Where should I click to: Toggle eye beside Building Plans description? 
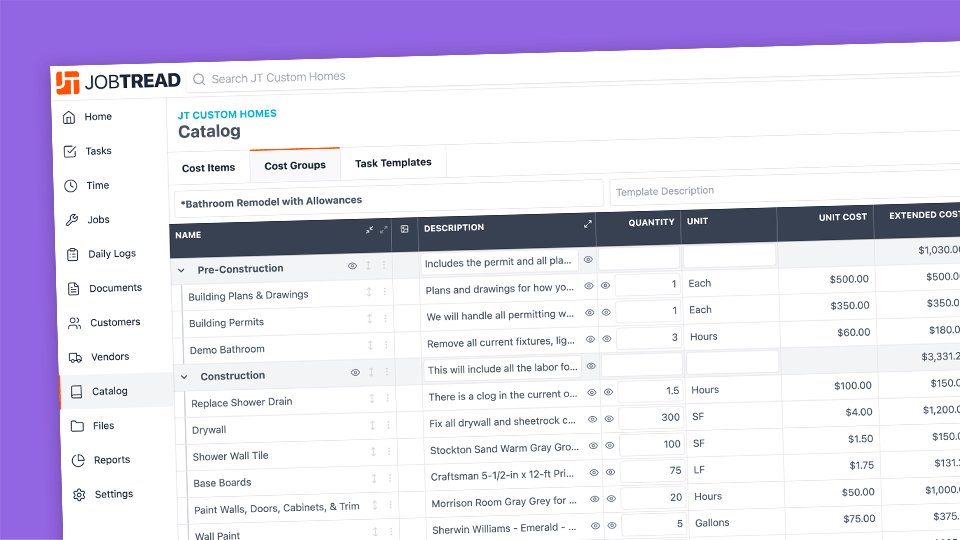(589, 286)
